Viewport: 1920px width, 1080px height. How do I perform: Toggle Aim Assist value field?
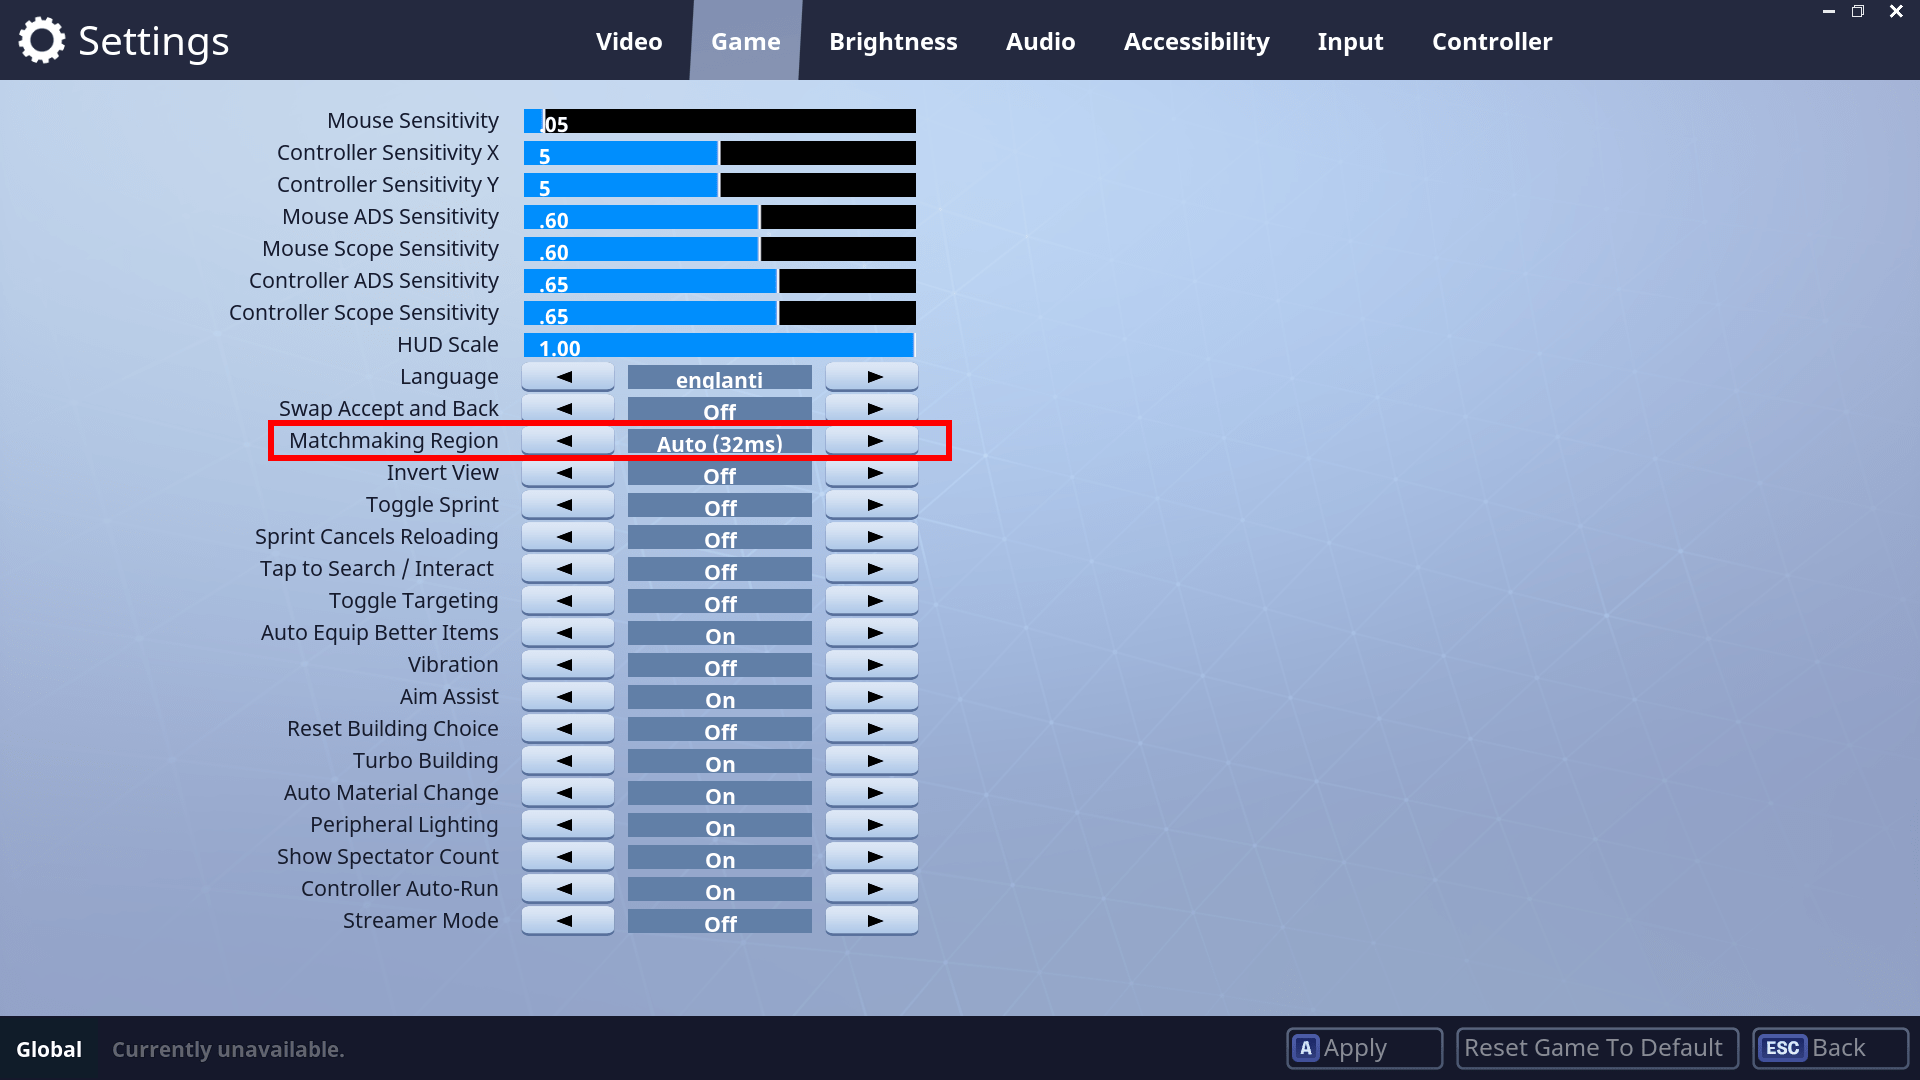(719, 698)
